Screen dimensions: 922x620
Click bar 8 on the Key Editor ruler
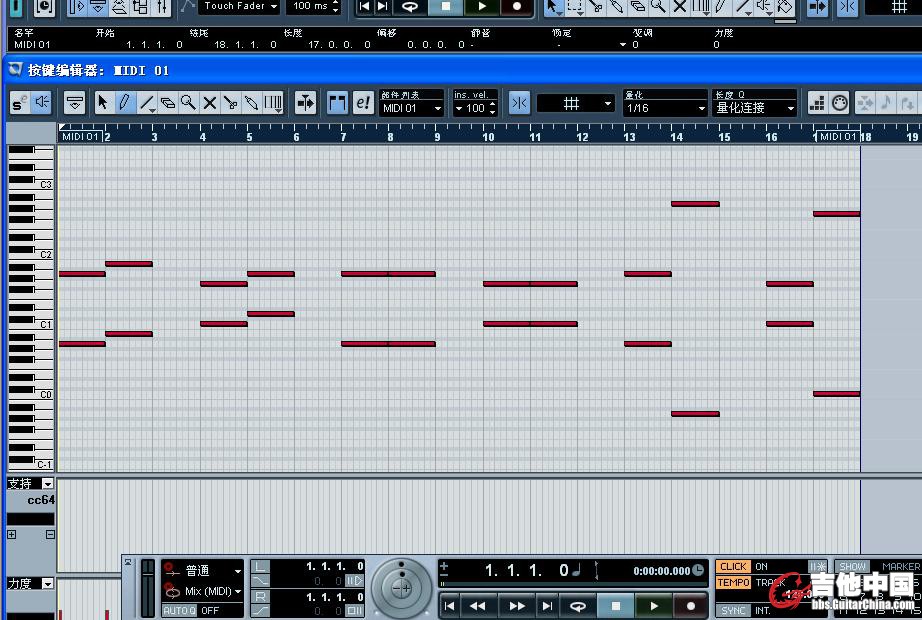[390, 136]
